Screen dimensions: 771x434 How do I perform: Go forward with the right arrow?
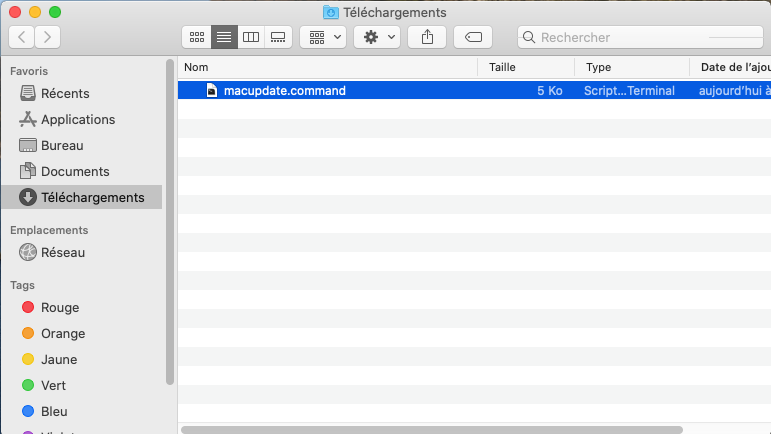tap(47, 37)
